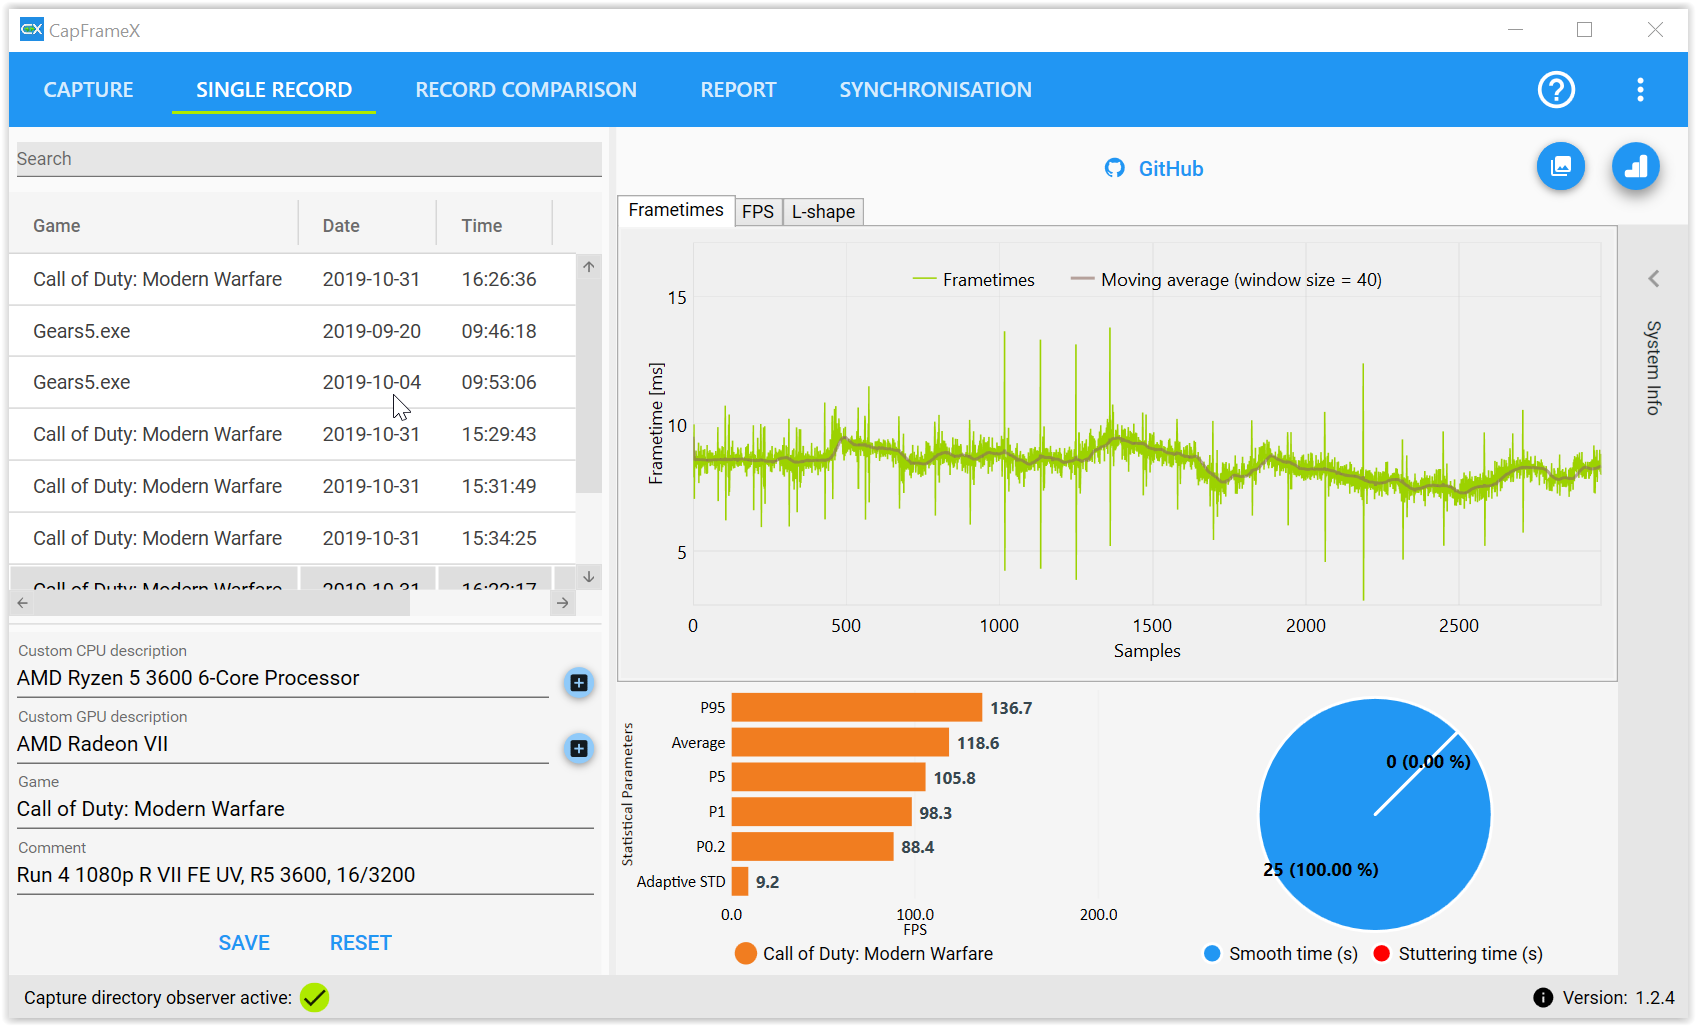Viewport: 1696px width, 1026px height.
Task: Click the bar chart round button
Action: (1636, 167)
